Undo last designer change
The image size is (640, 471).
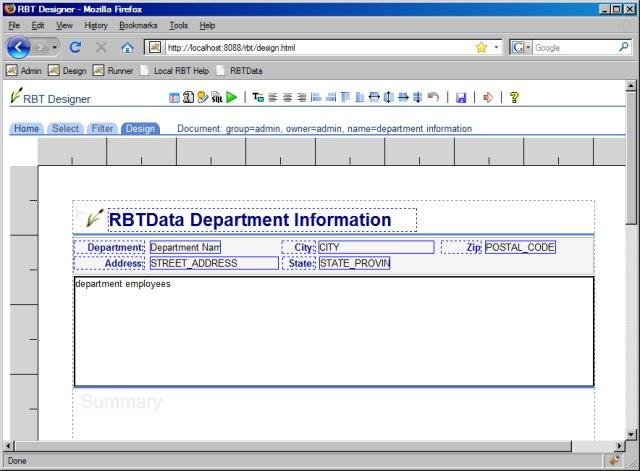point(433,97)
